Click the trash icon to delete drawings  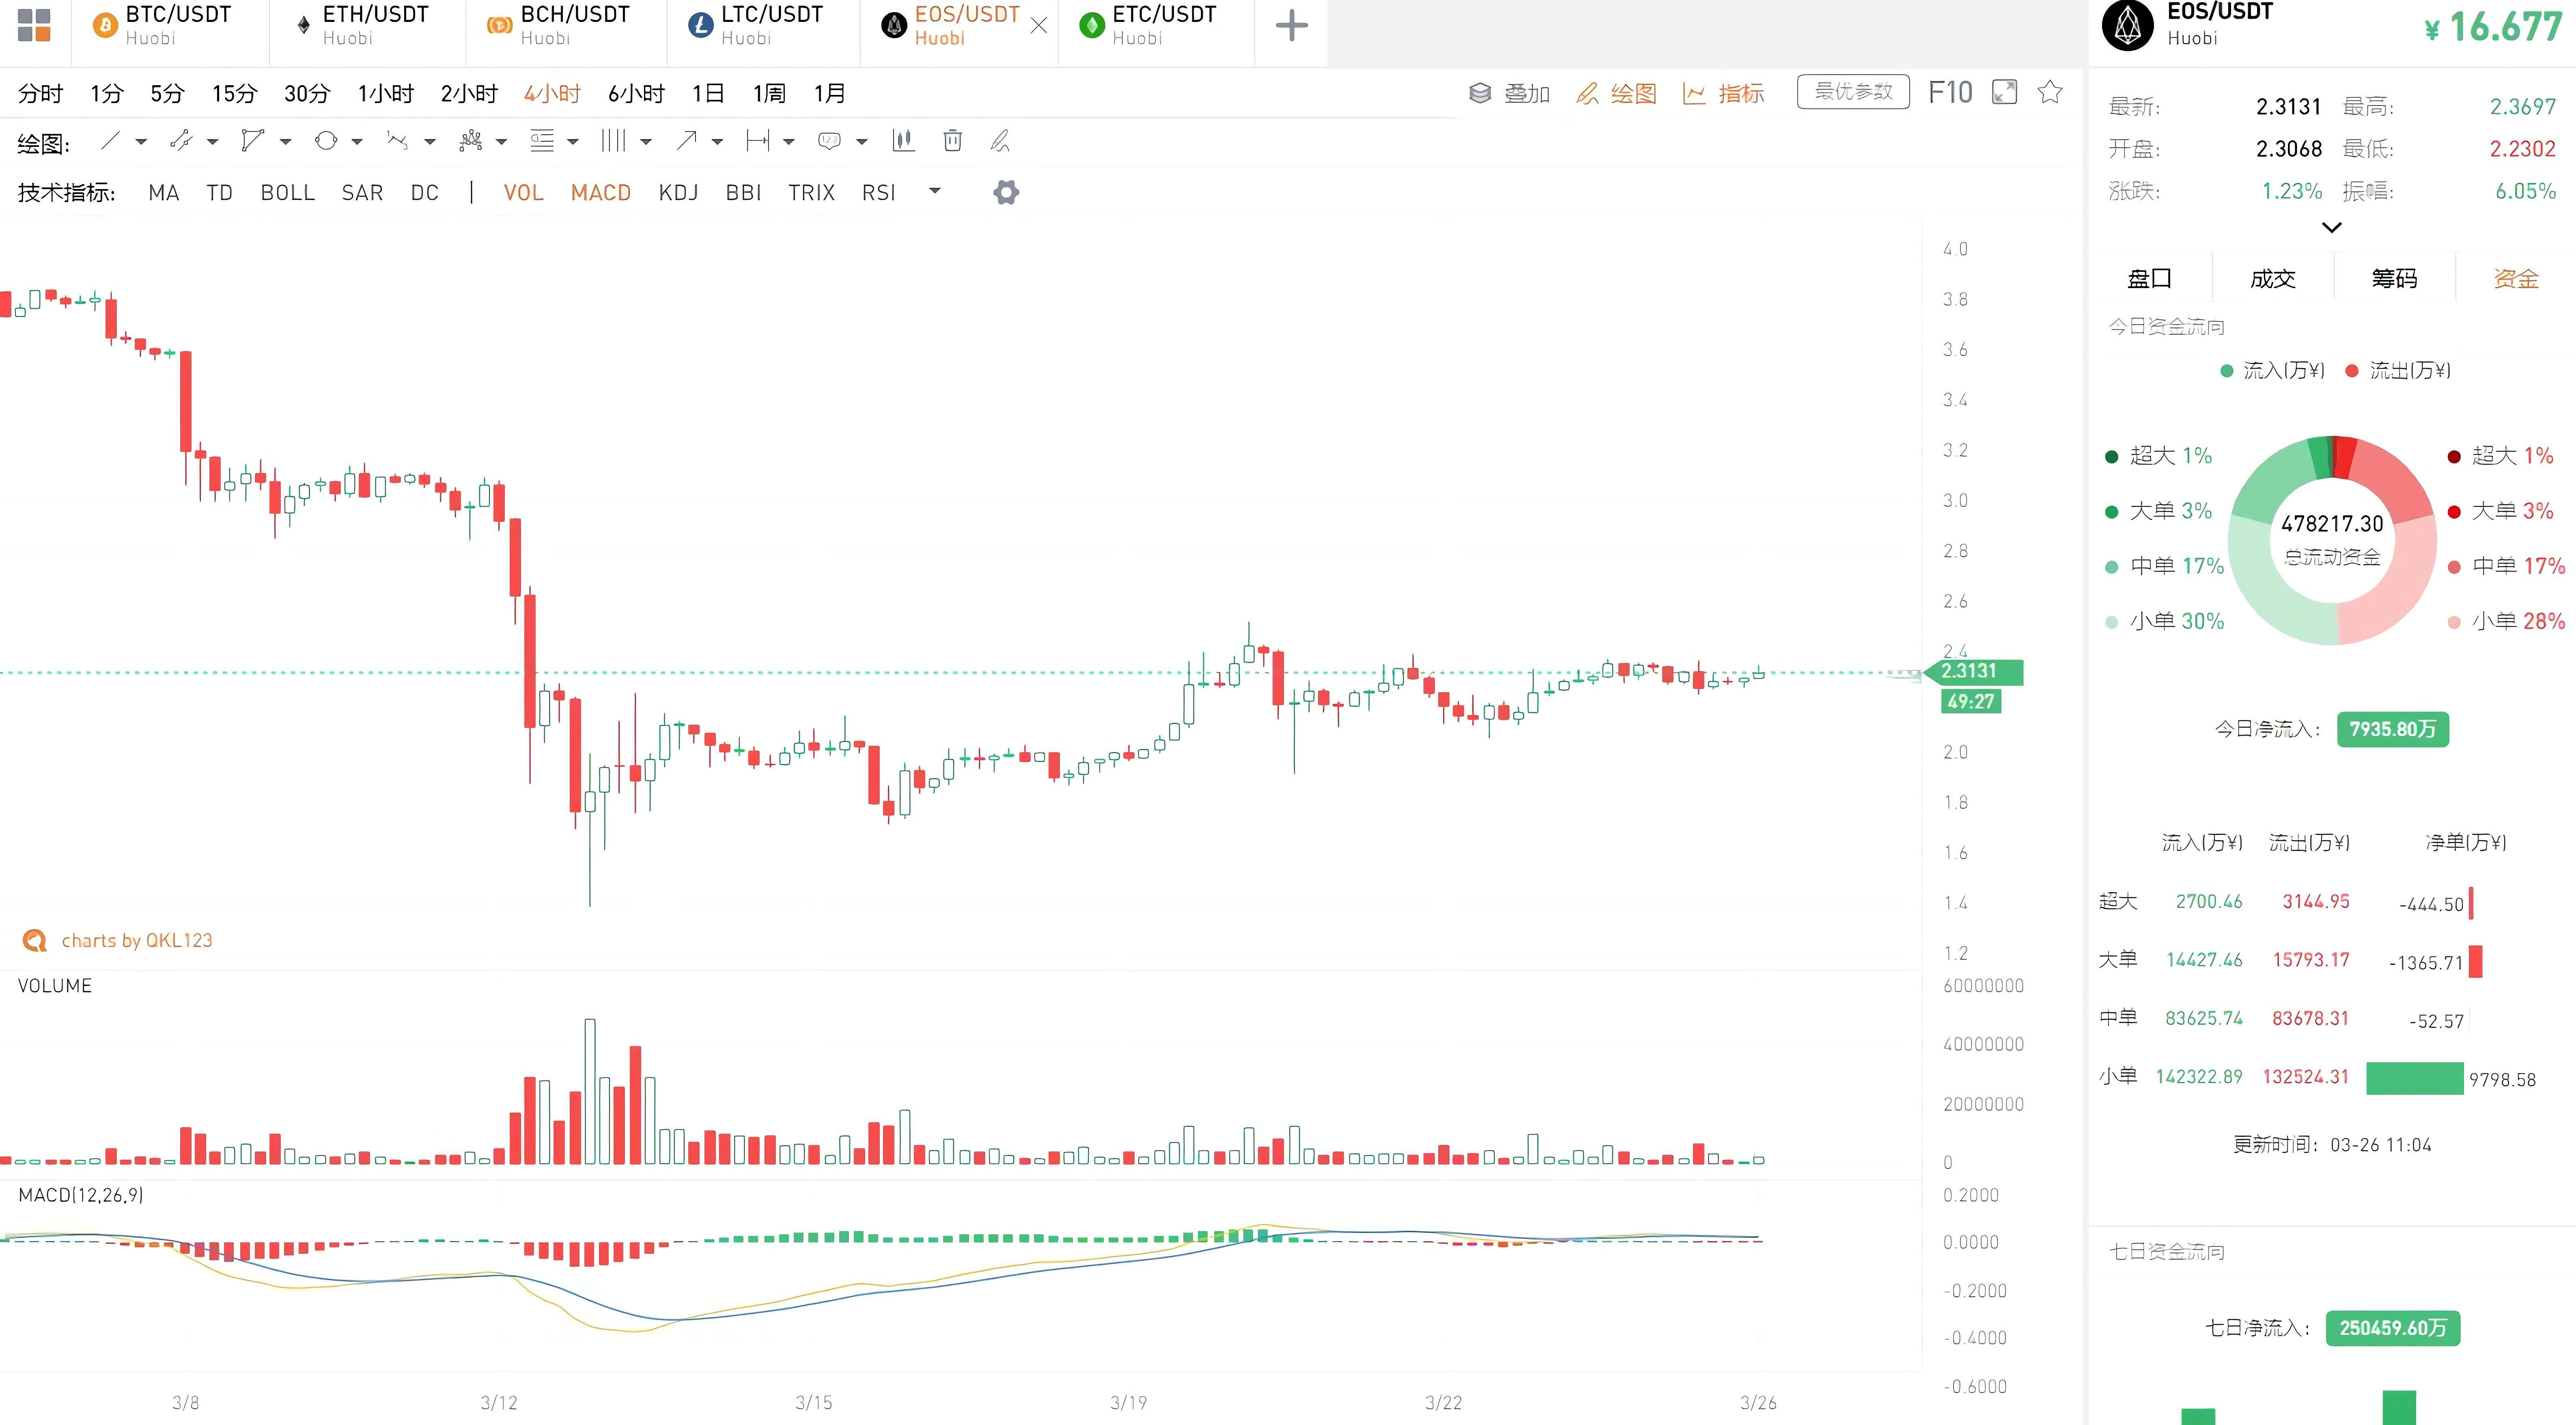point(952,141)
